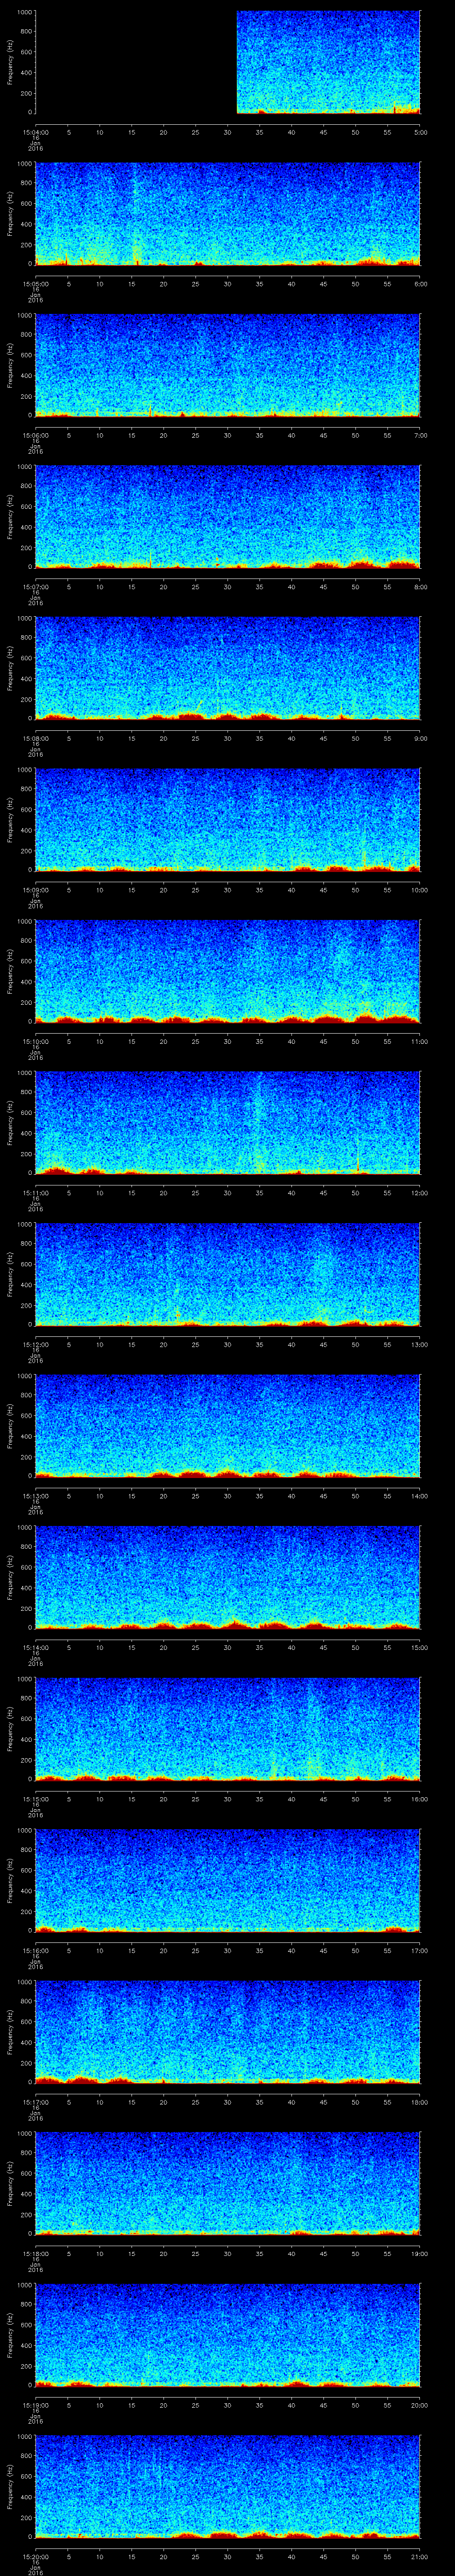This screenshot has width=455, height=2576.
Task: Click the '15:11:00' start time label
Action: [35, 1192]
